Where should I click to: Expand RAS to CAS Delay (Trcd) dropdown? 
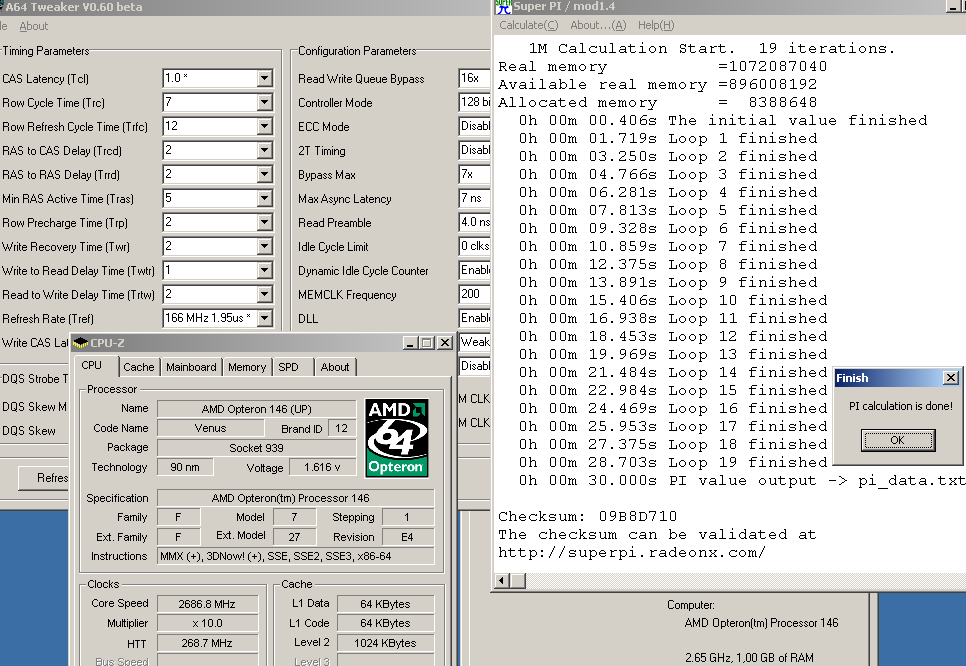[264, 150]
